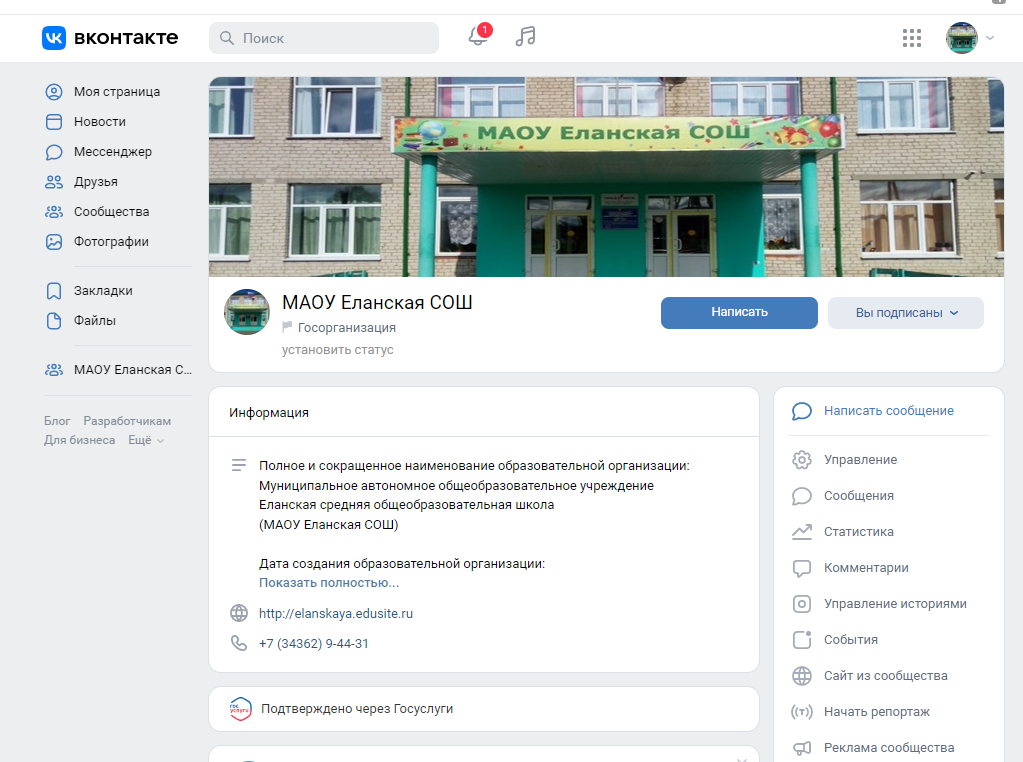The height and width of the screenshot is (762, 1023).
Task: Click the community avatar thumbnail
Action: pyautogui.click(x=247, y=312)
